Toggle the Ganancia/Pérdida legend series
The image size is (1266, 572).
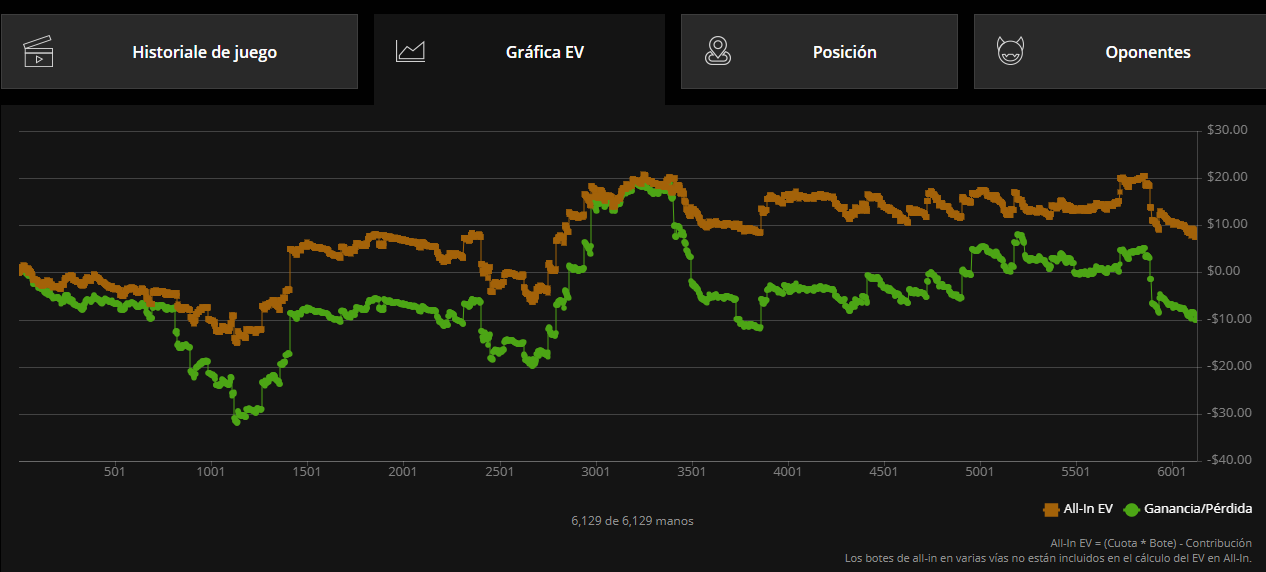click(x=1187, y=509)
